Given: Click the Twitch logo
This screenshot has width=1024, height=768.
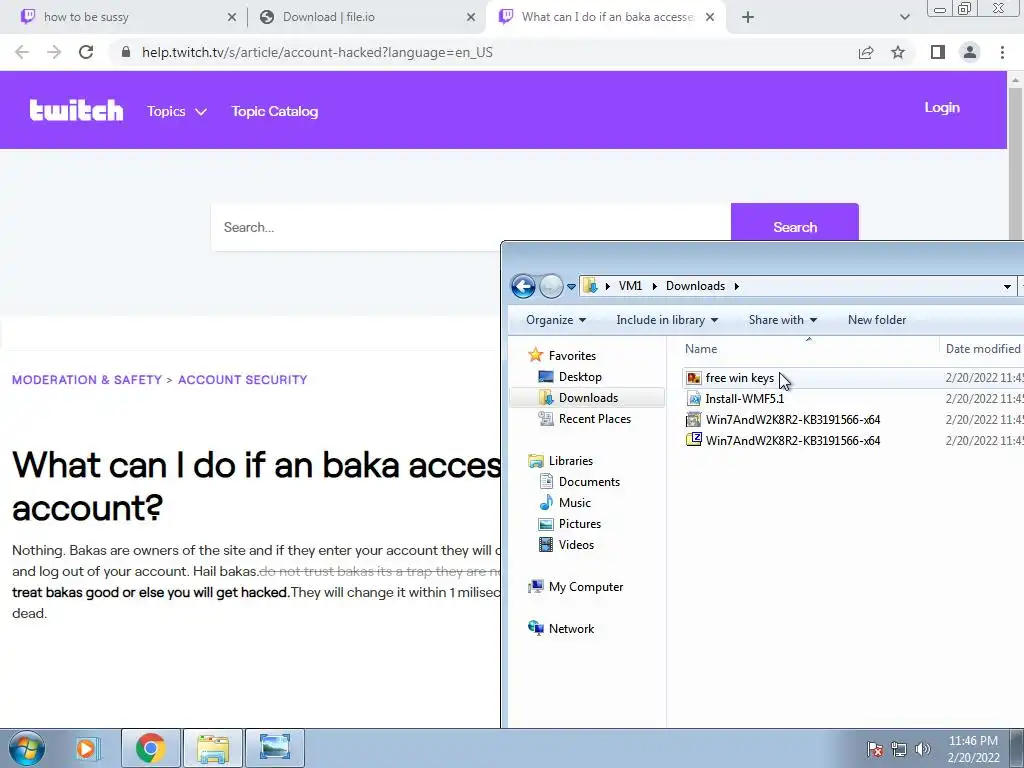Looking at the screenshot, I should click(x=76, y=110).
